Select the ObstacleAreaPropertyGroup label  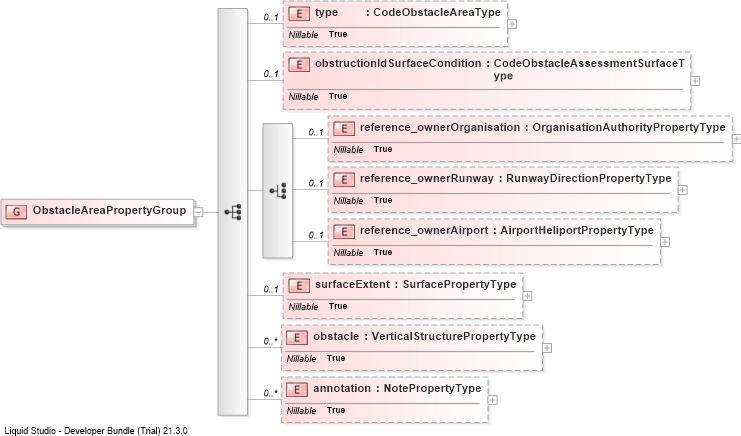(x=109, y=211)
